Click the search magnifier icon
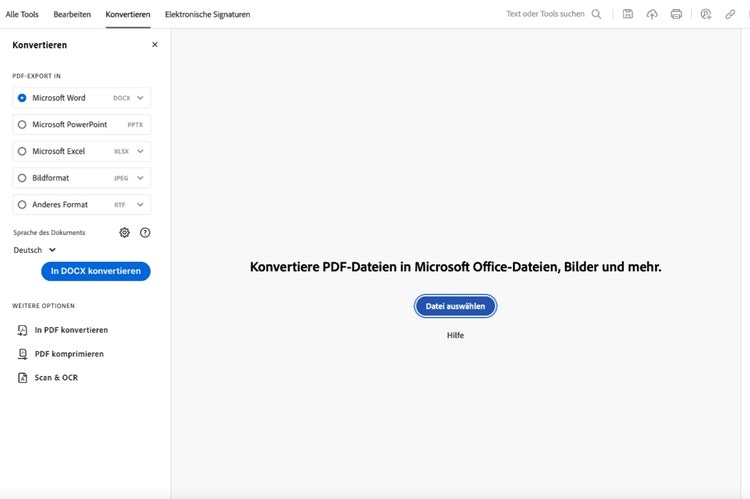 pyautogui.click(x=597, y=14)
